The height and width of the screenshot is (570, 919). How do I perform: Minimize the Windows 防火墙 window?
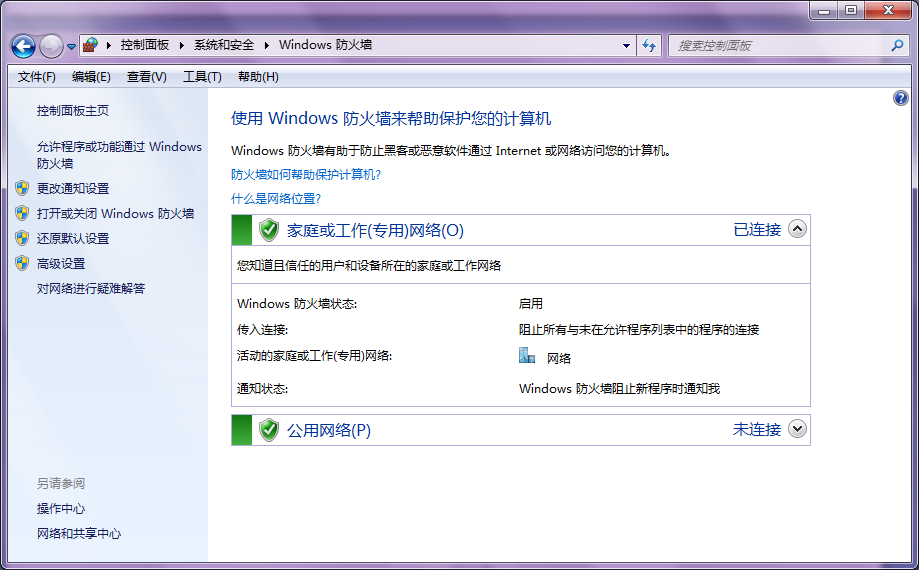coord(823,10)
